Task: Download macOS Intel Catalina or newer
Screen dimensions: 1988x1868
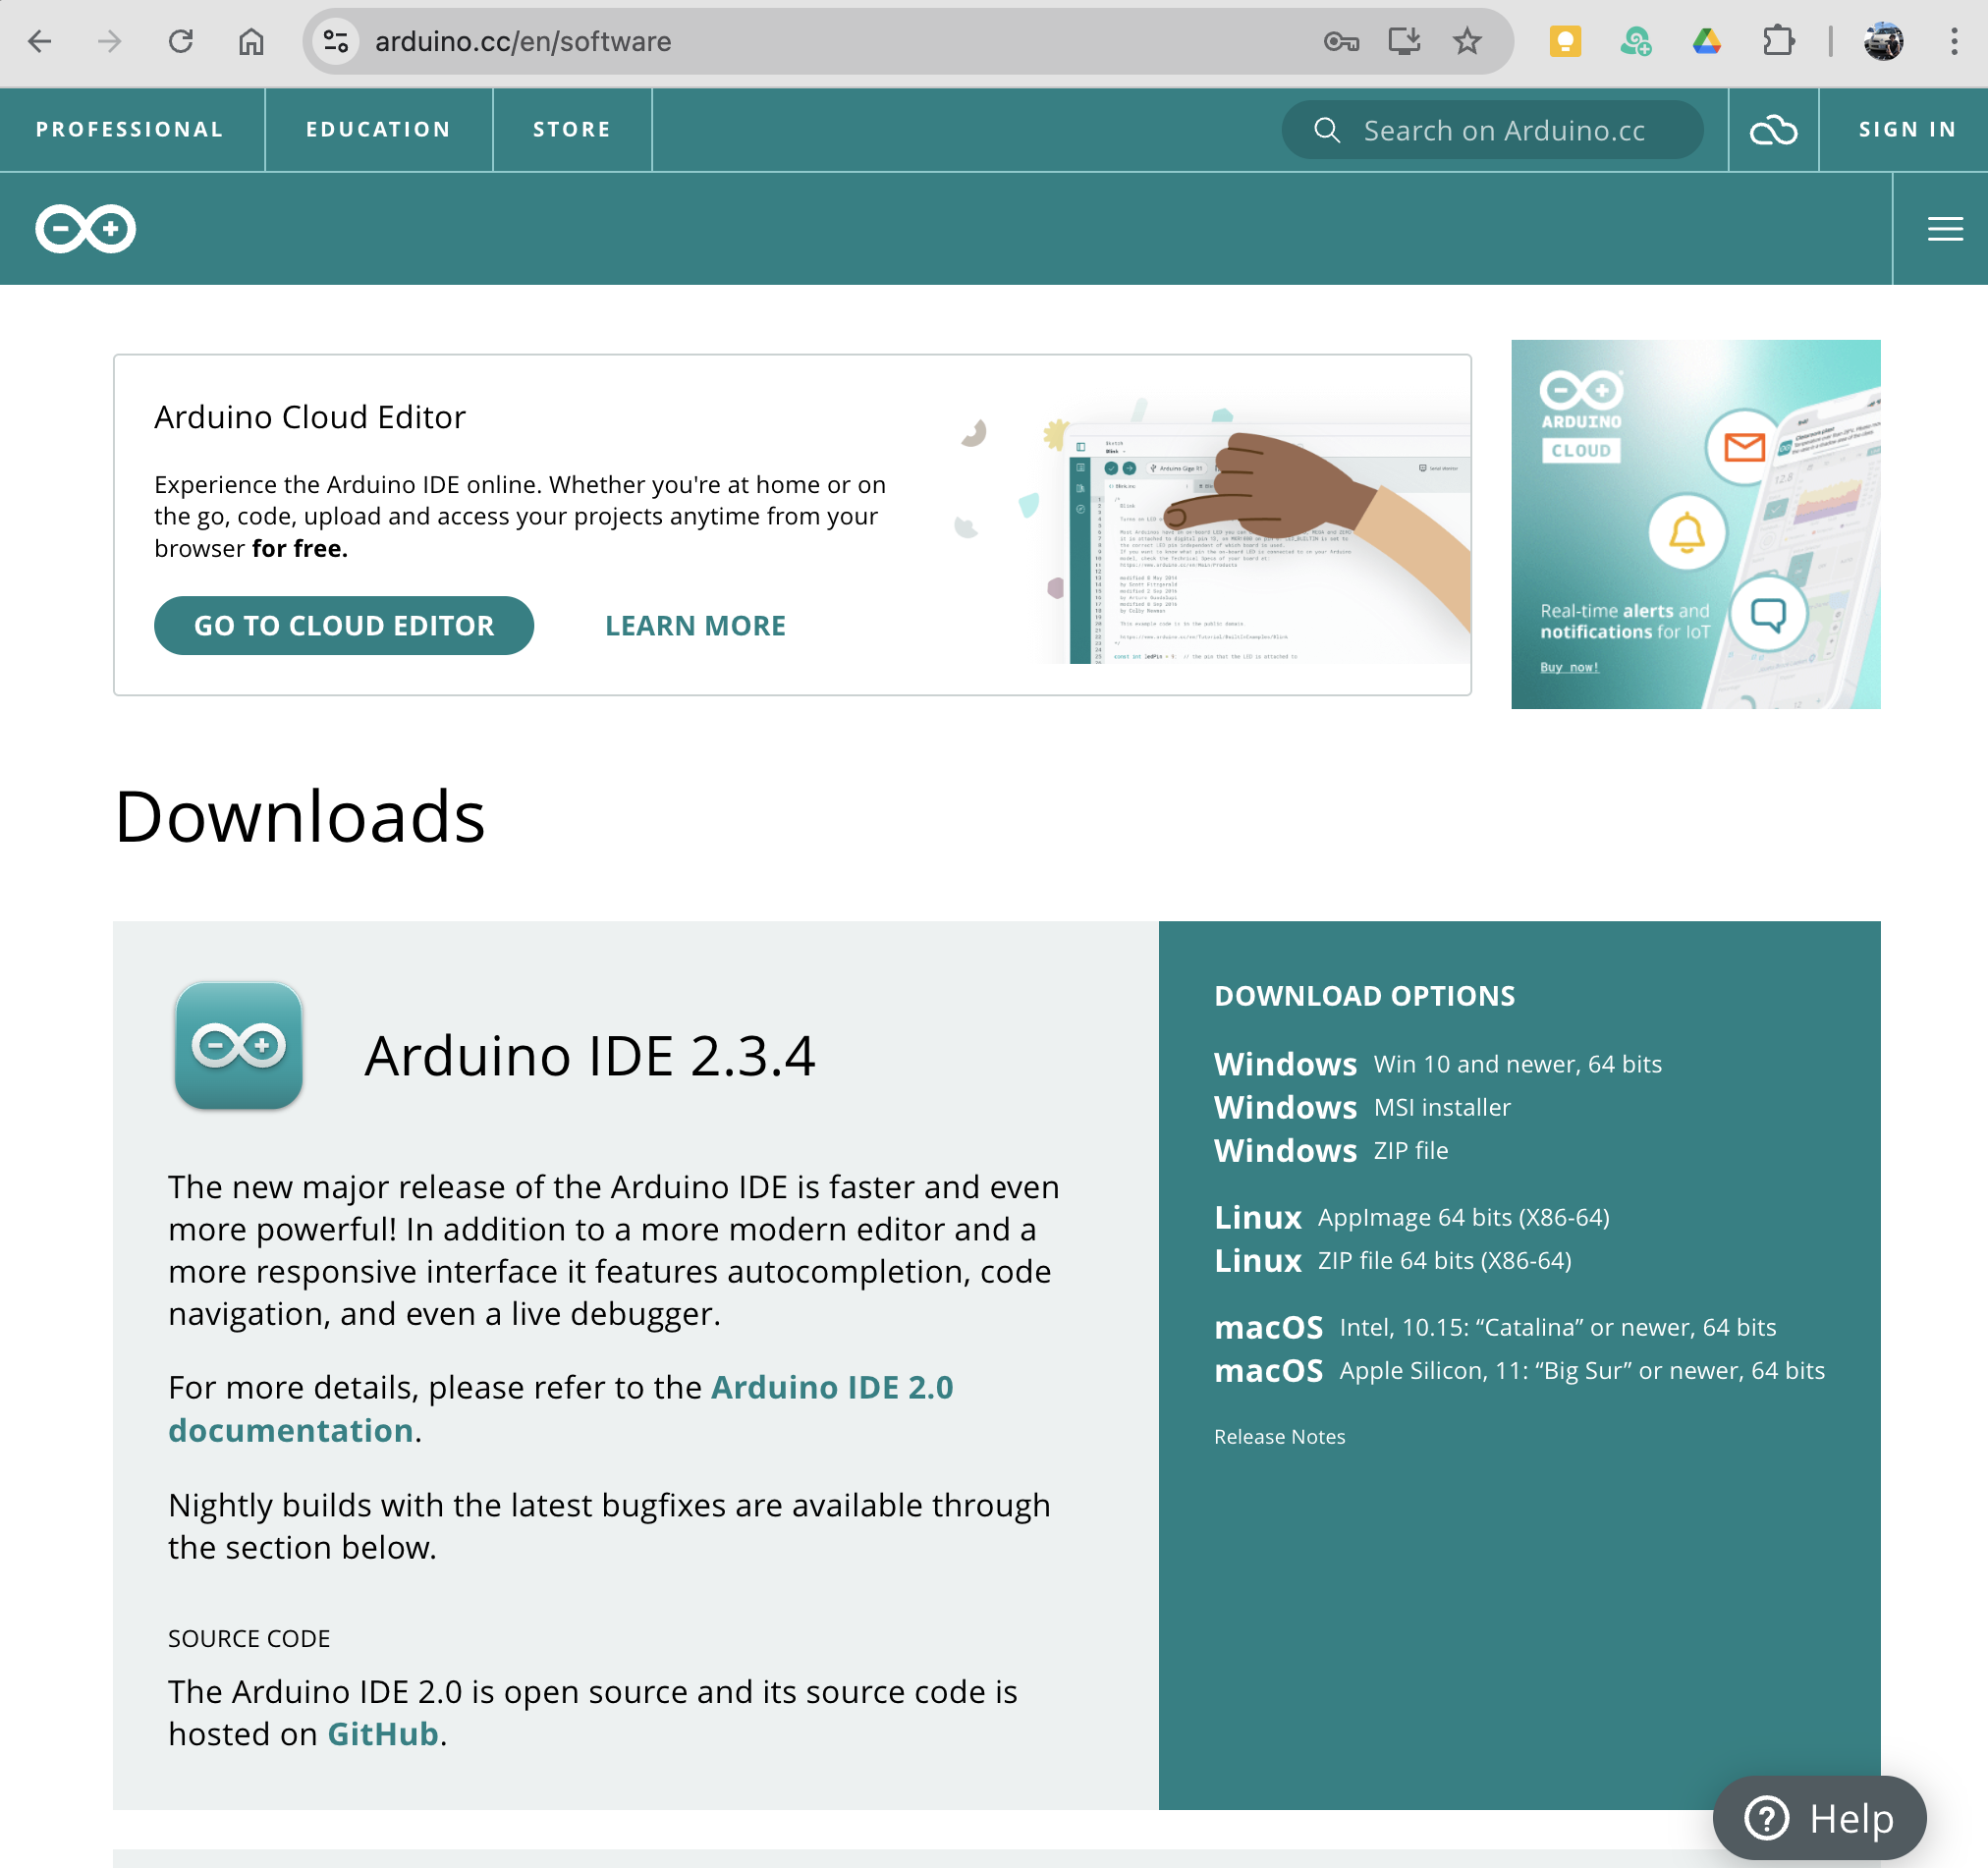Action: 1495,1327
